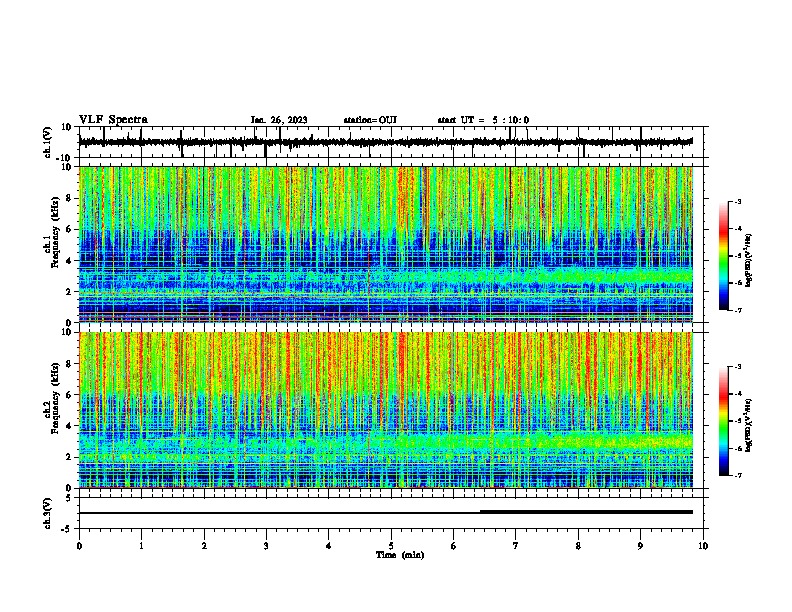This screenshot has width=792, height=612.
Task: Click the ch.1 color bar log(PSD) label
Action: [749, 261]
